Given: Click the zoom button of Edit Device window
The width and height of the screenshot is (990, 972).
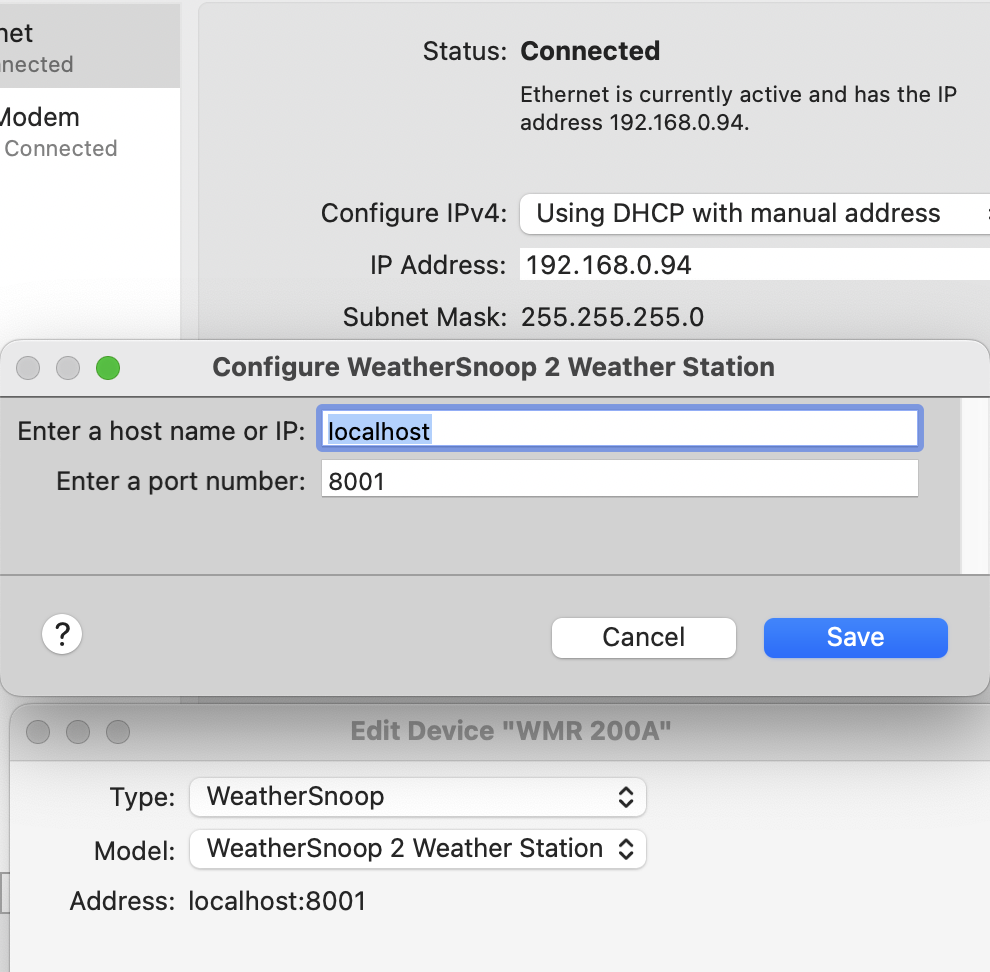Looking at the screenshot, I should [x=117, y=732].
